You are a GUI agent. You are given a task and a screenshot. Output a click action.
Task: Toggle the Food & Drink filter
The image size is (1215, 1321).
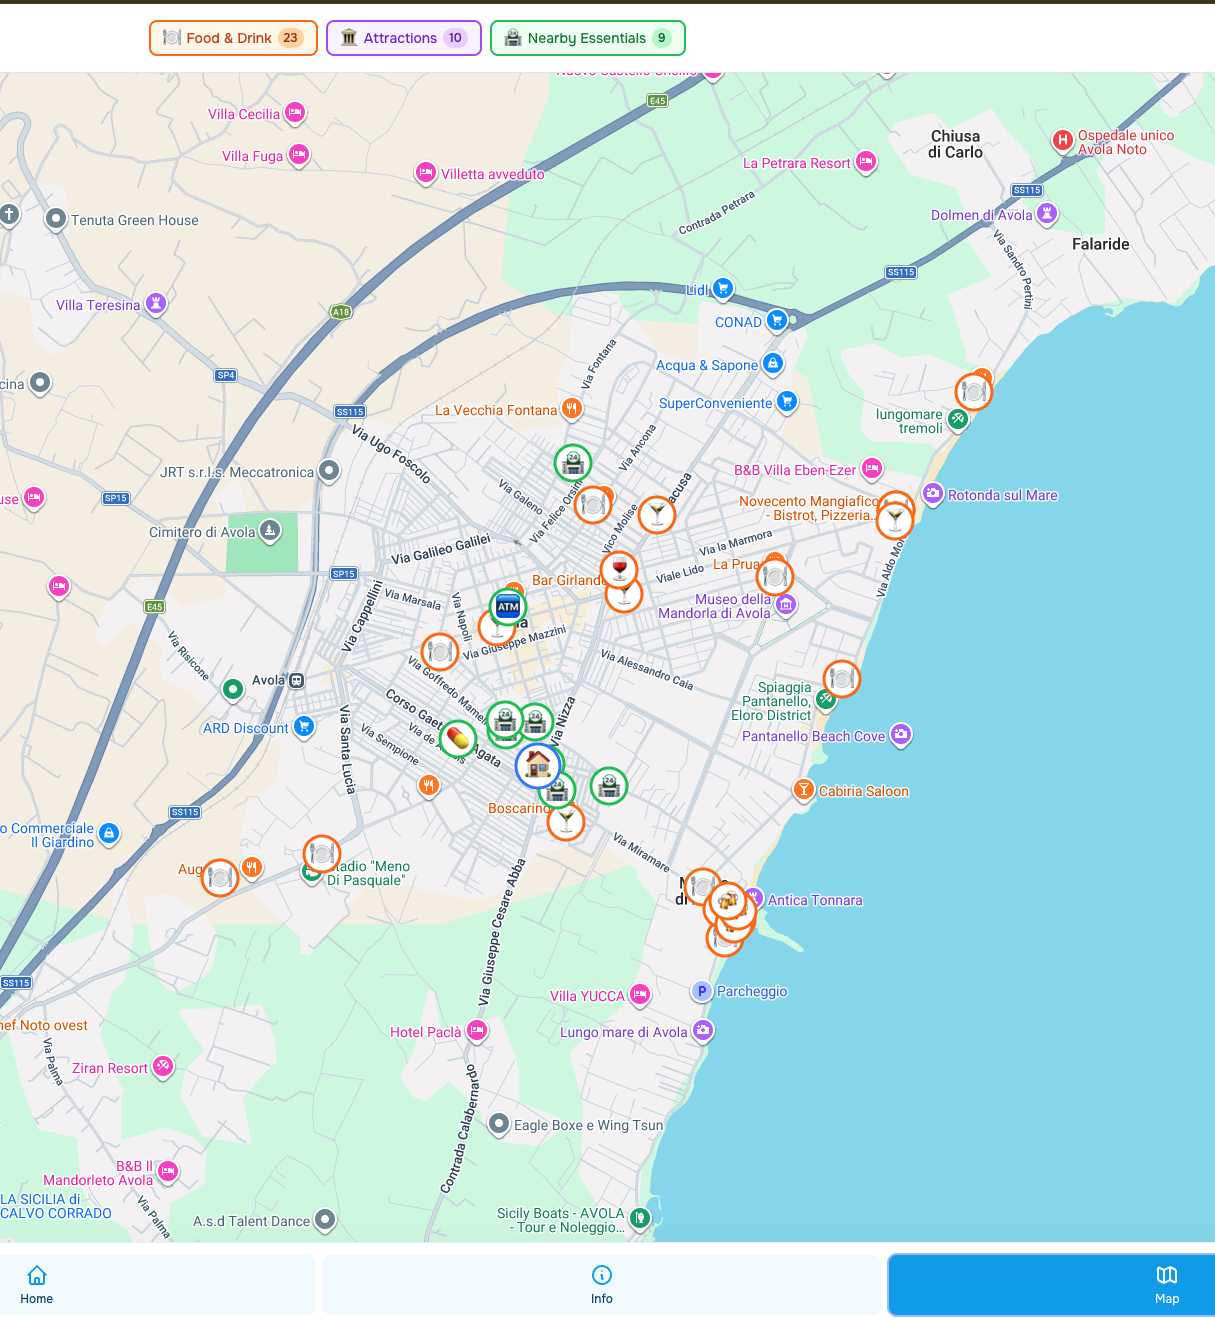click(233, 38)
